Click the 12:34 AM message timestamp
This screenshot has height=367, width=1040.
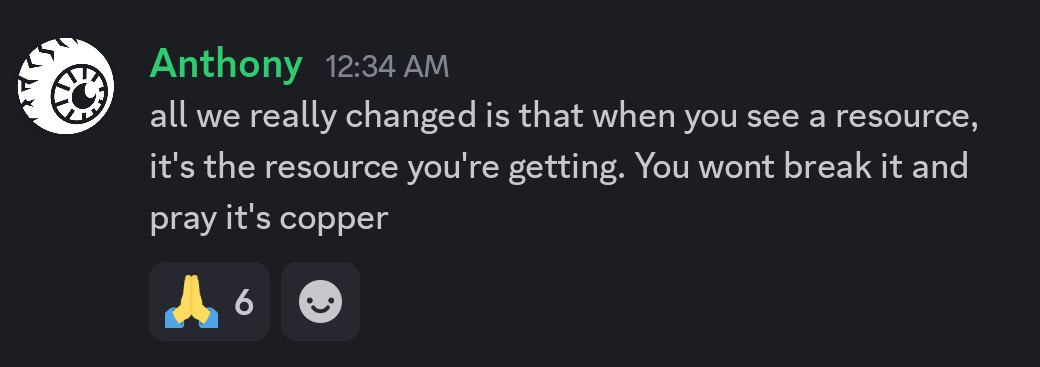pos(387,67)
